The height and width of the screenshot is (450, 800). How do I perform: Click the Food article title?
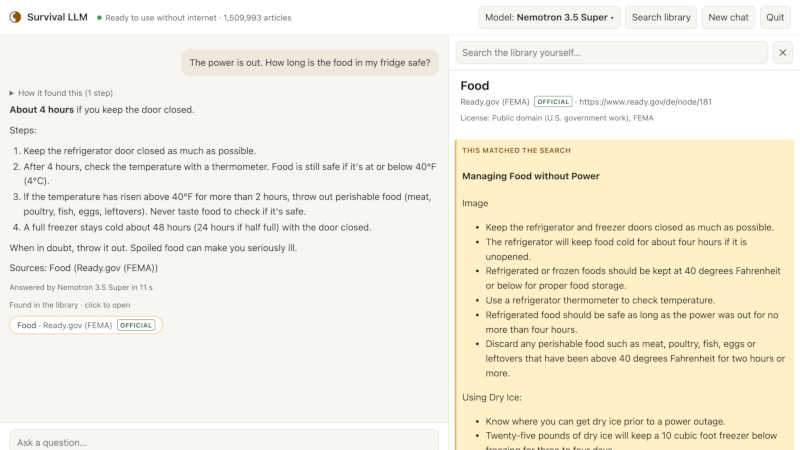pos(474,86)
